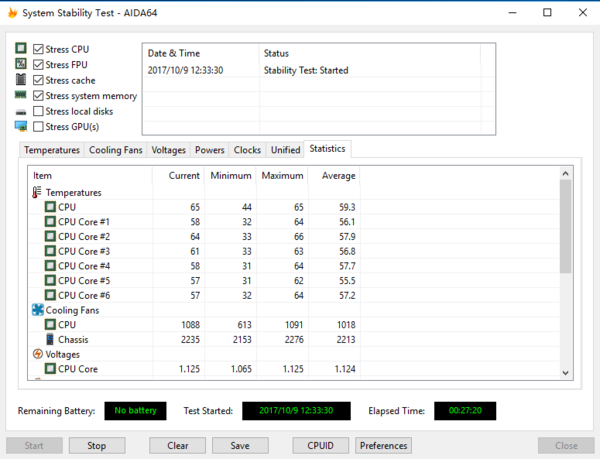Click the CPU Core #2 row icon
The height and width of the screenshot is (459, 600).
click(50, 236)
